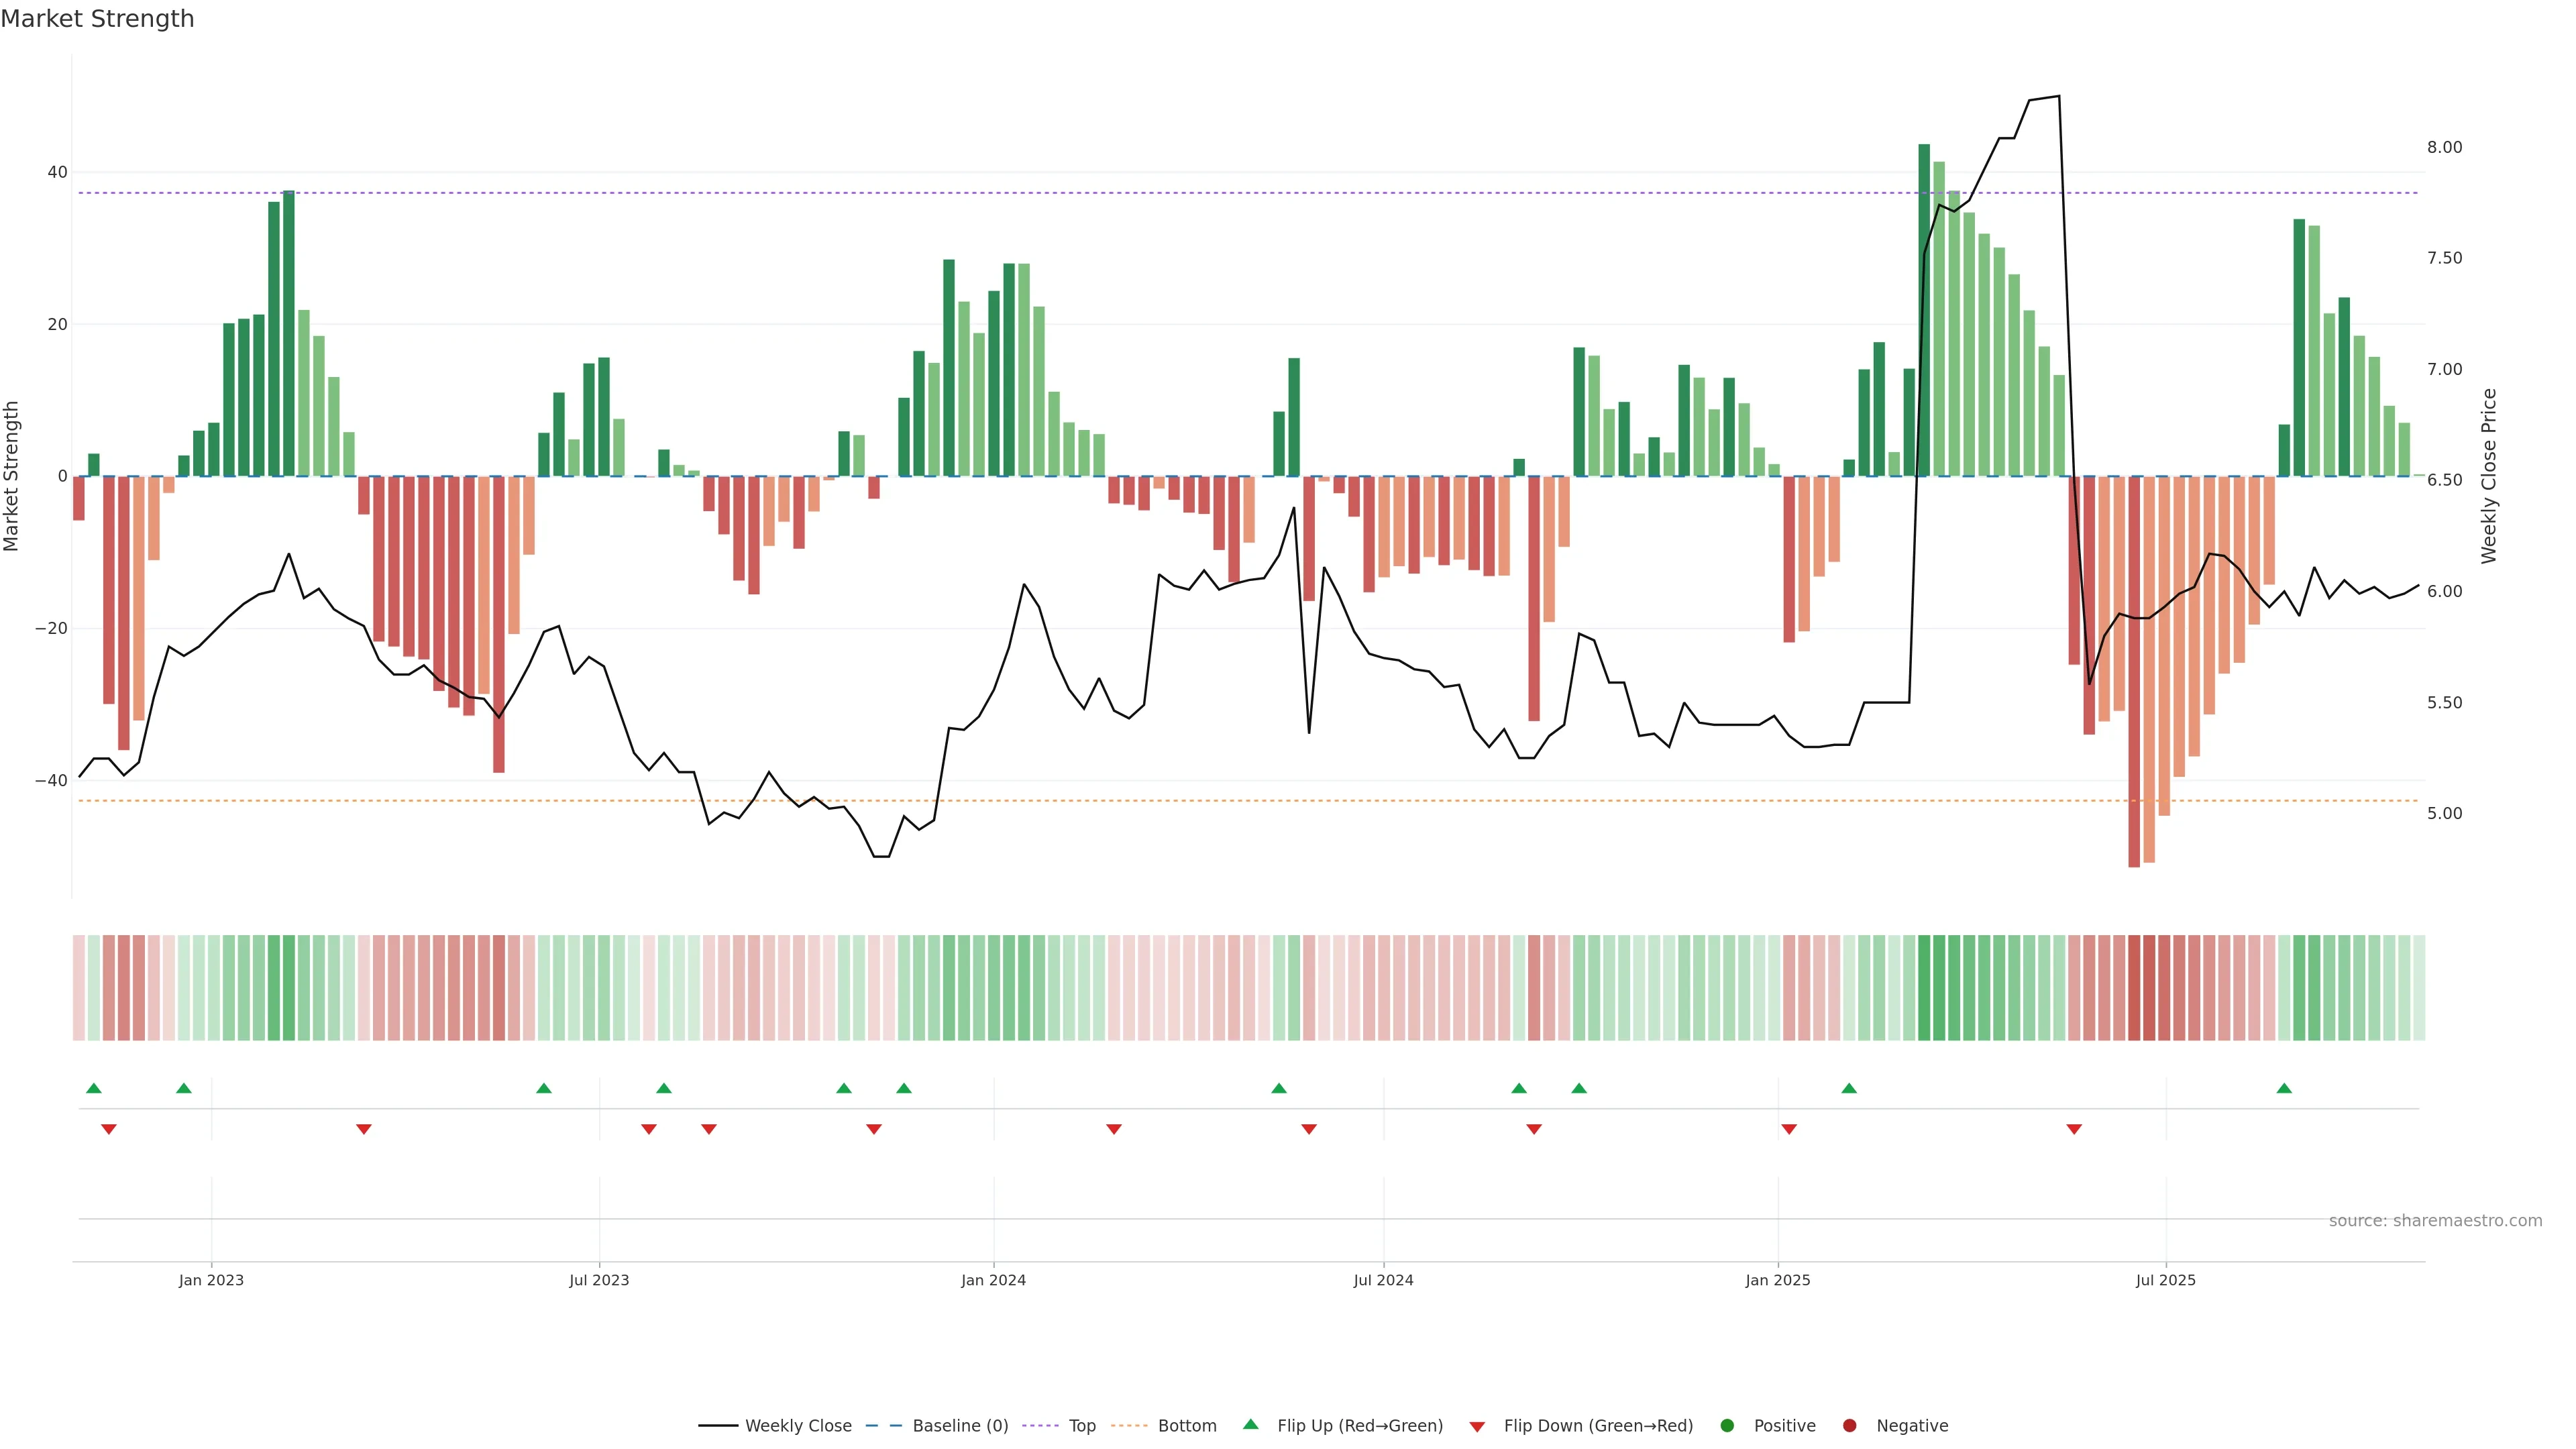Click the Negative red circle legend icon
This screenshot has height=1449, width=2576.
click(1849, 1426)
